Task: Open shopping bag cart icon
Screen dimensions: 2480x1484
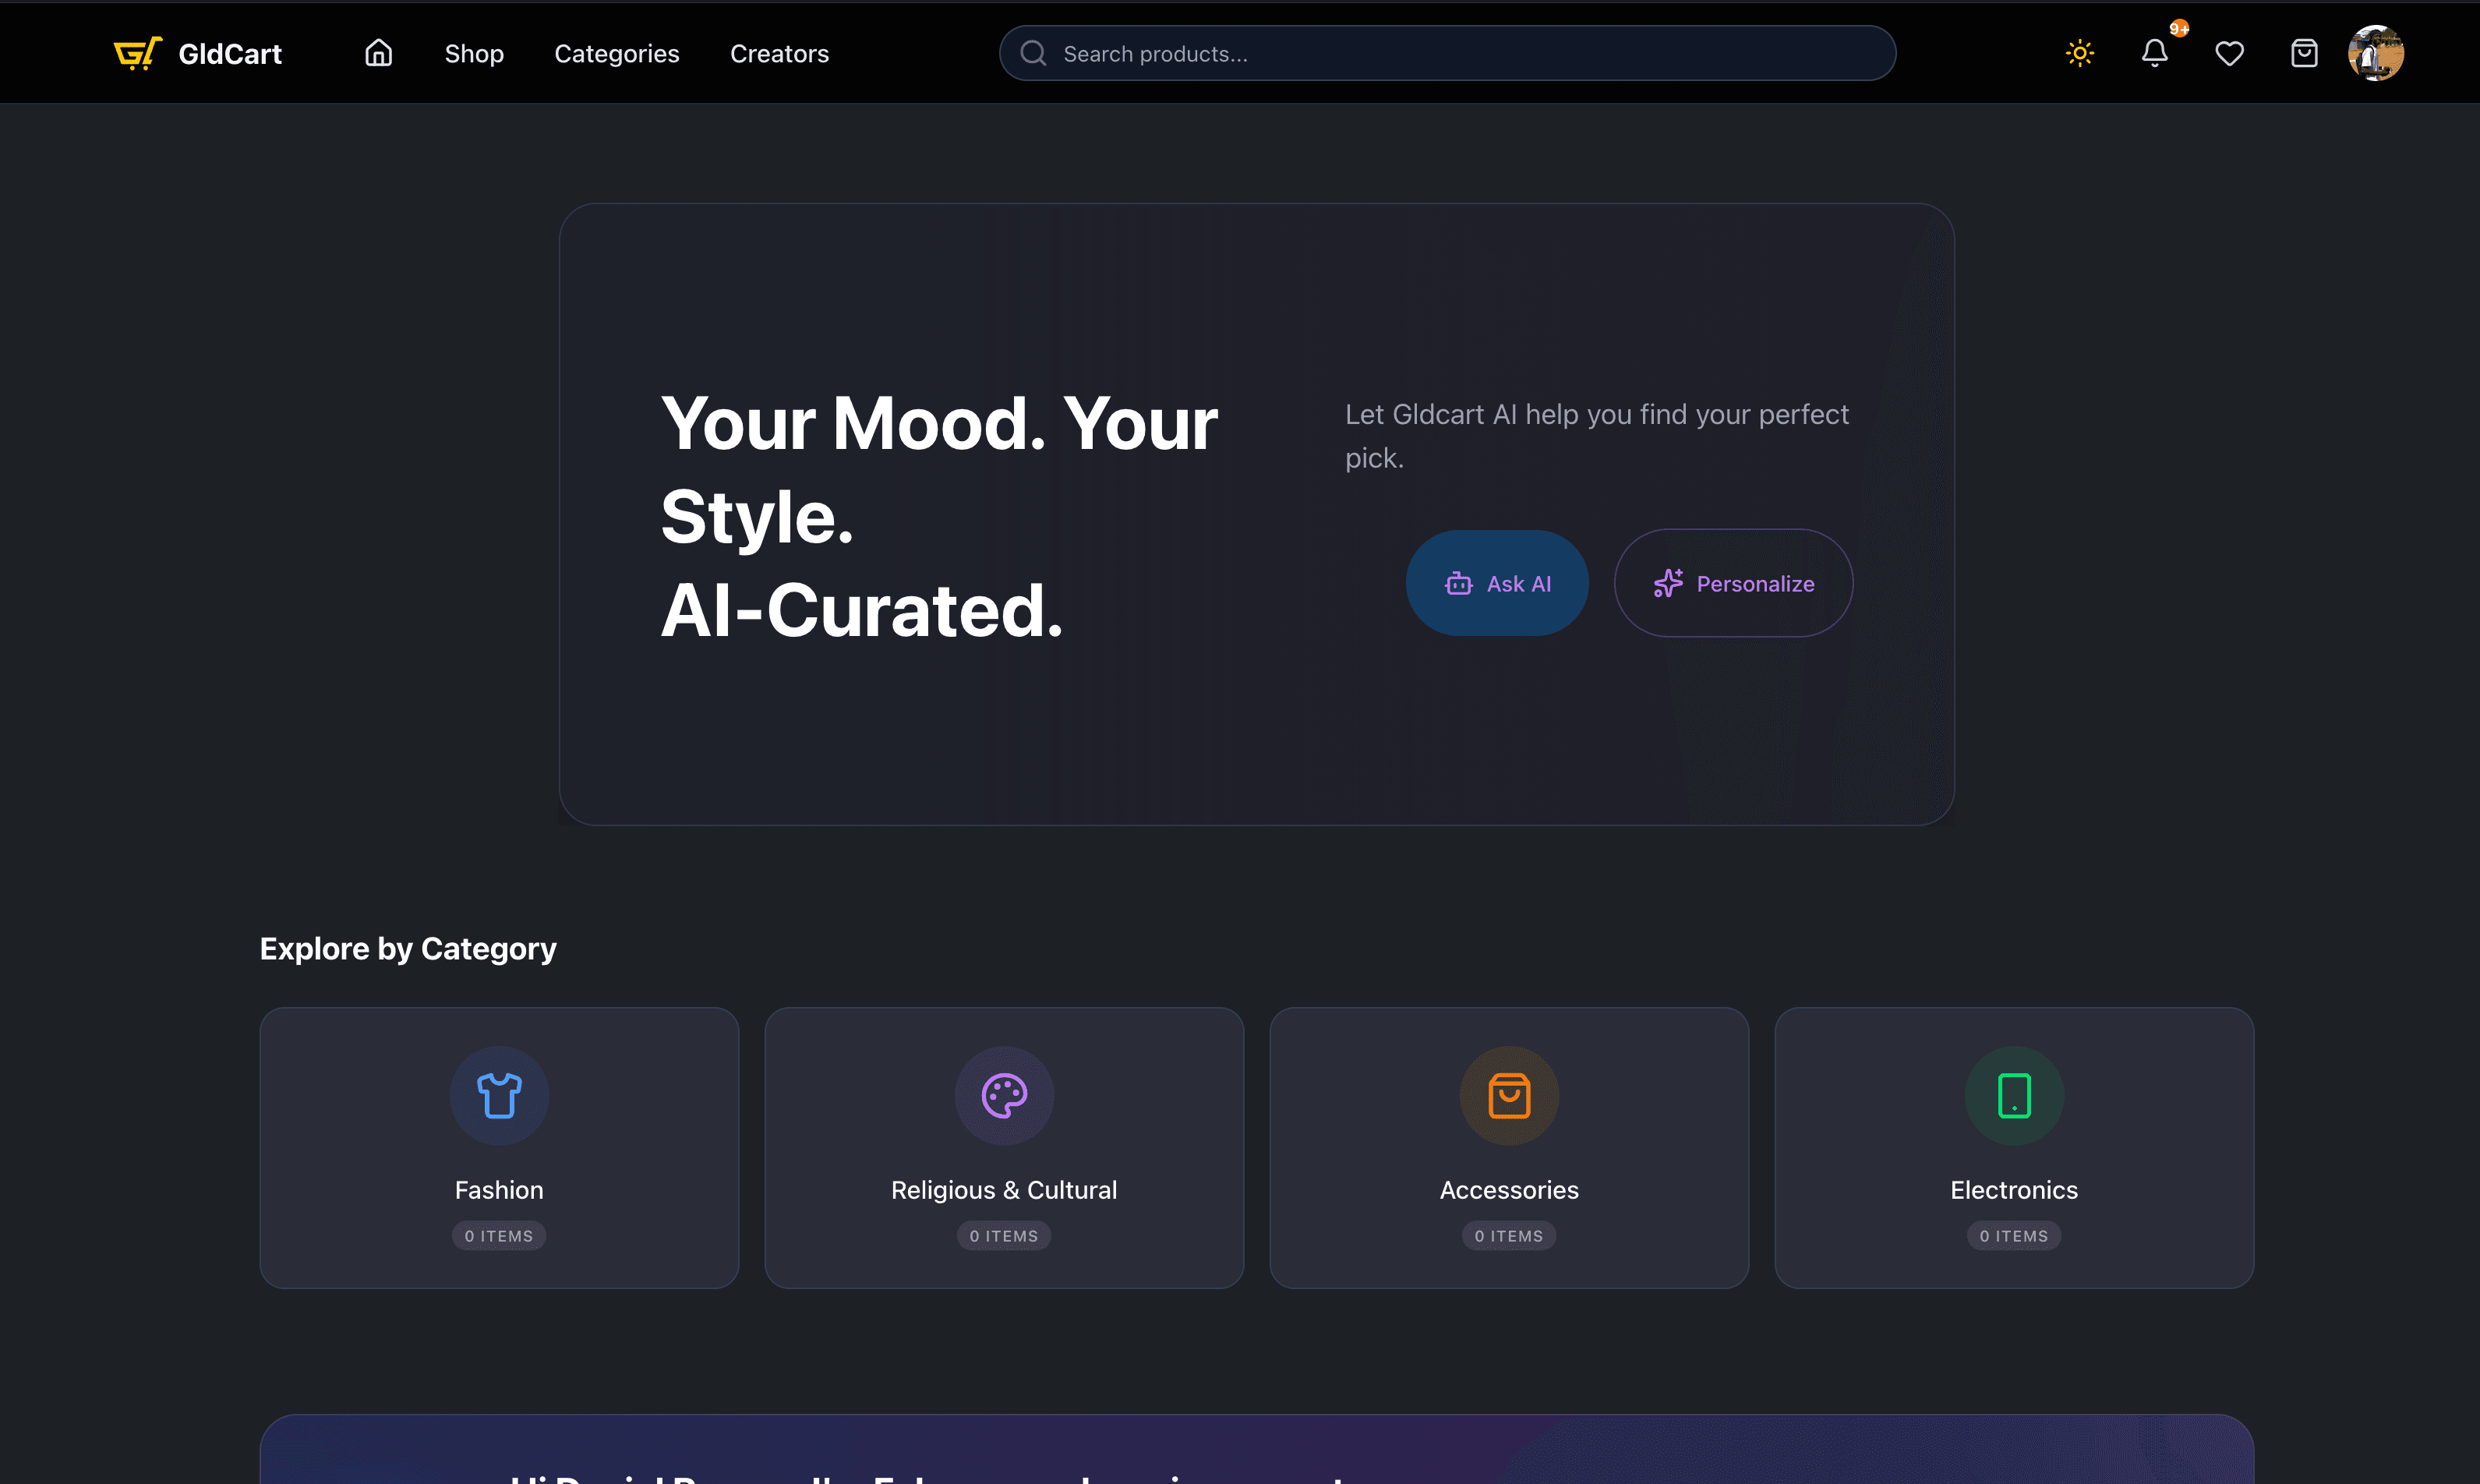Action: pos(2304,53)
